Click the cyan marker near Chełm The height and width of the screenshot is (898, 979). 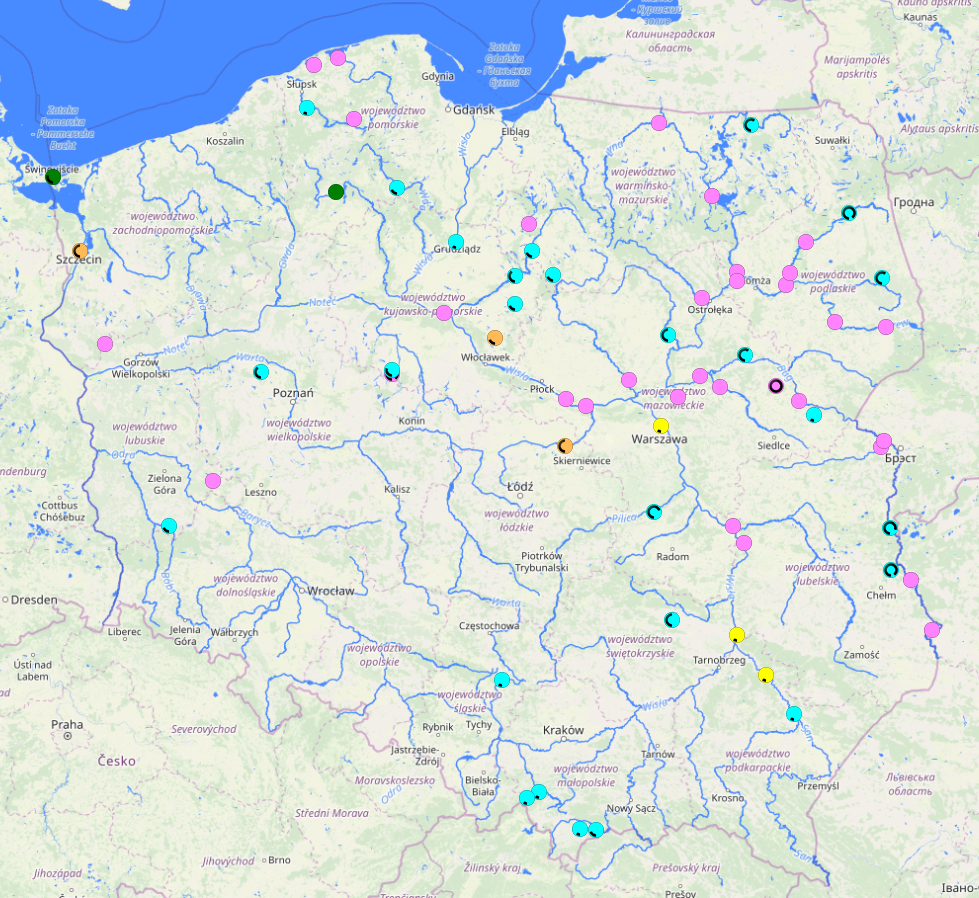pyautogui.click(x=891, y=569)
